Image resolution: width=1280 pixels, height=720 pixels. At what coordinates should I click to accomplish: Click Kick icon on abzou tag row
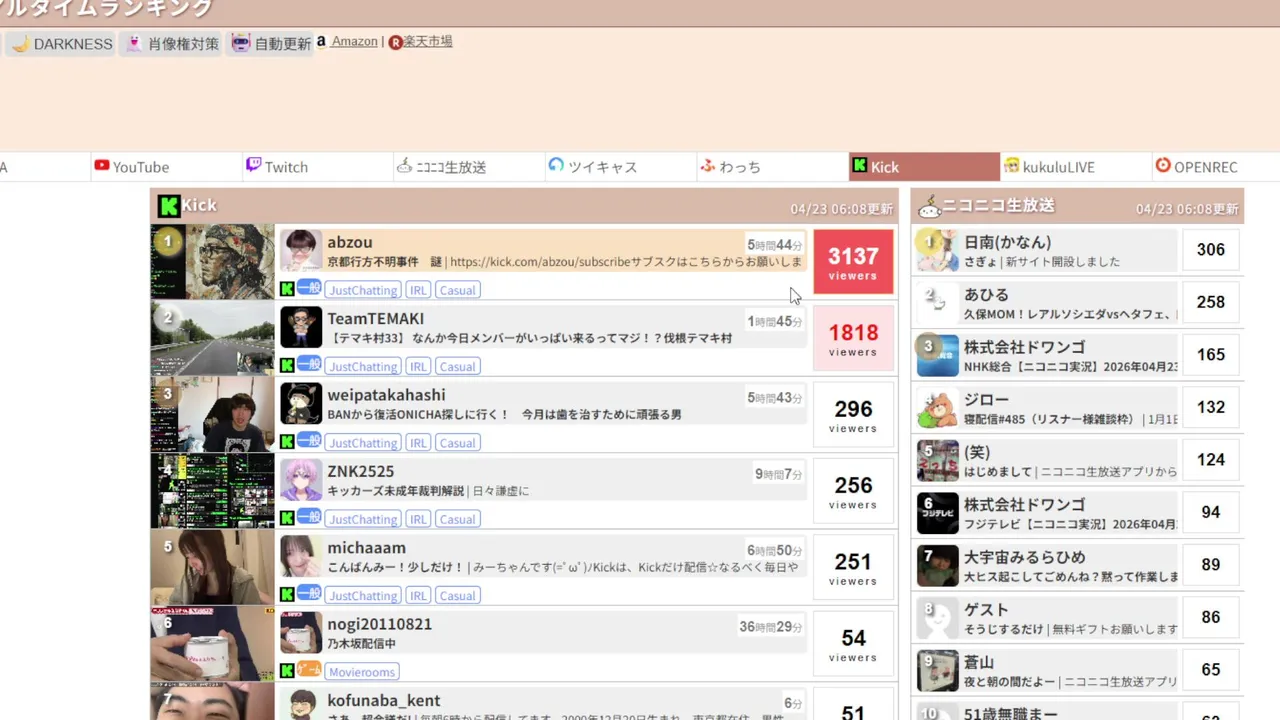tap(287, 289)
